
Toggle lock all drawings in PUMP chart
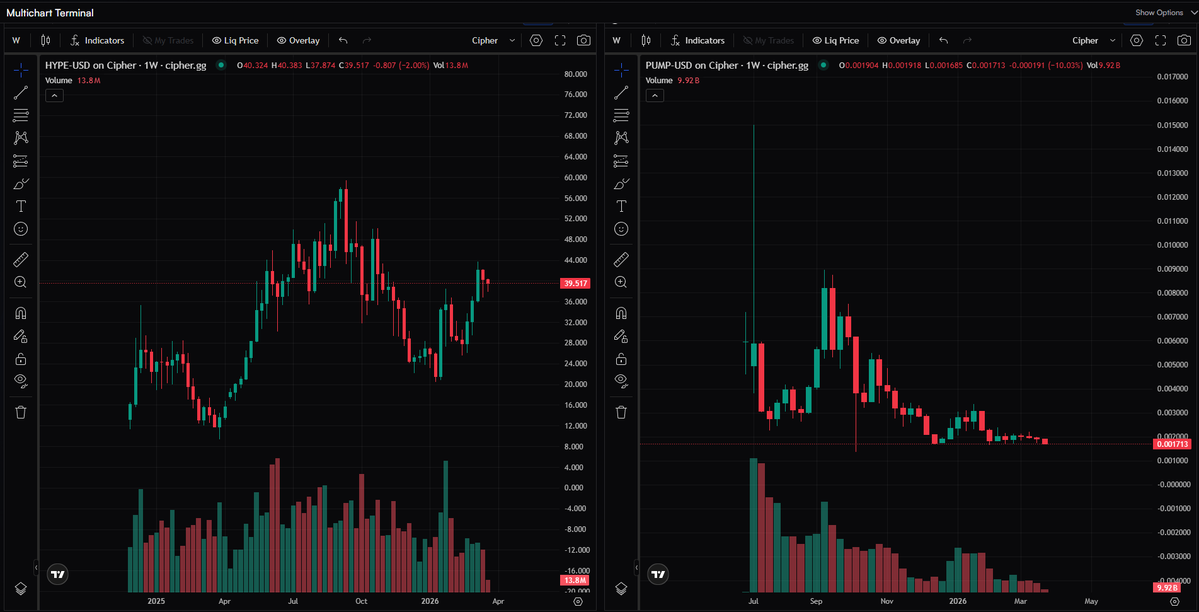click(x=621, y=359)
